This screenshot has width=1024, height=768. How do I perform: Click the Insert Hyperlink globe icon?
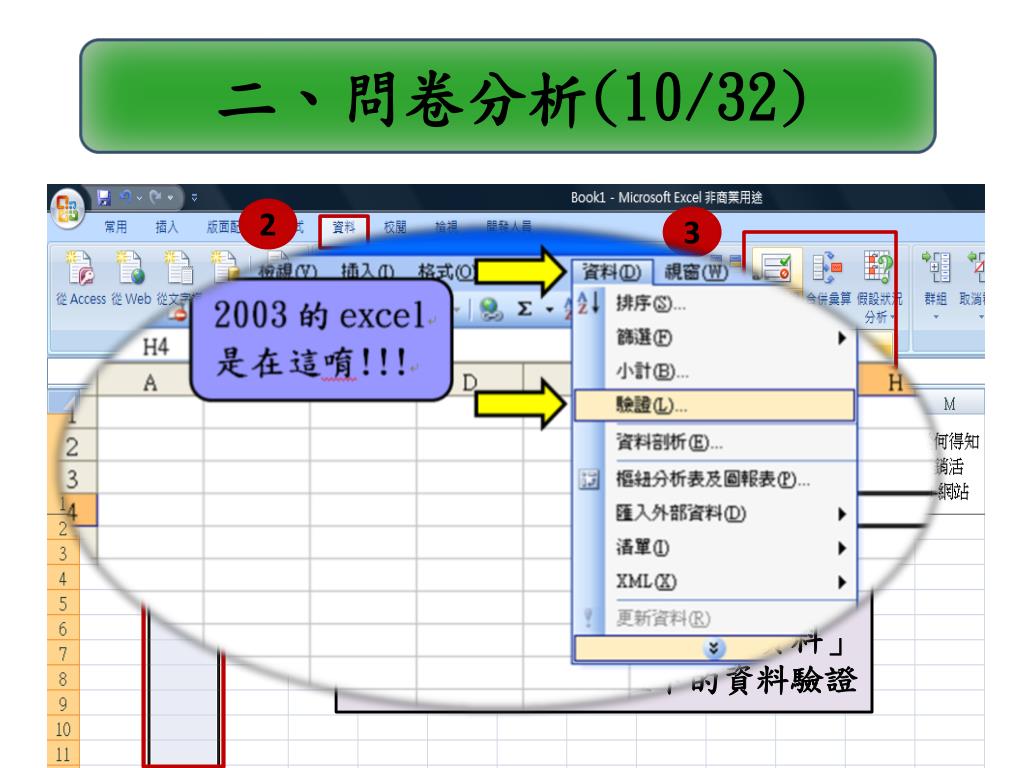490,309
